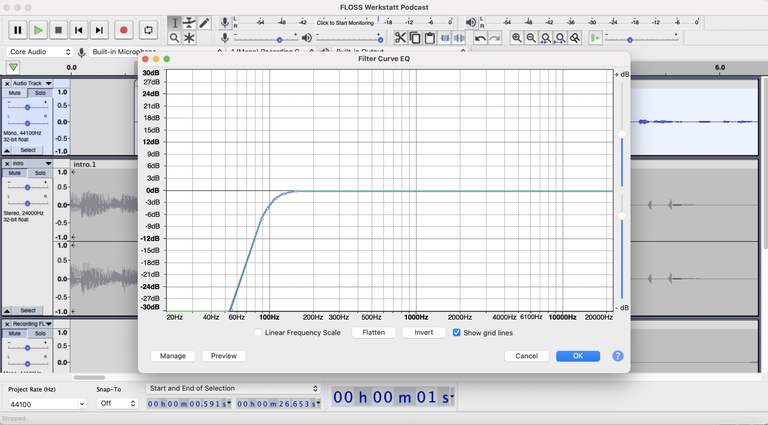This screenshot has height=425, width=768.
Task: Click the Select button on Intro track
Action: point(28,310)
